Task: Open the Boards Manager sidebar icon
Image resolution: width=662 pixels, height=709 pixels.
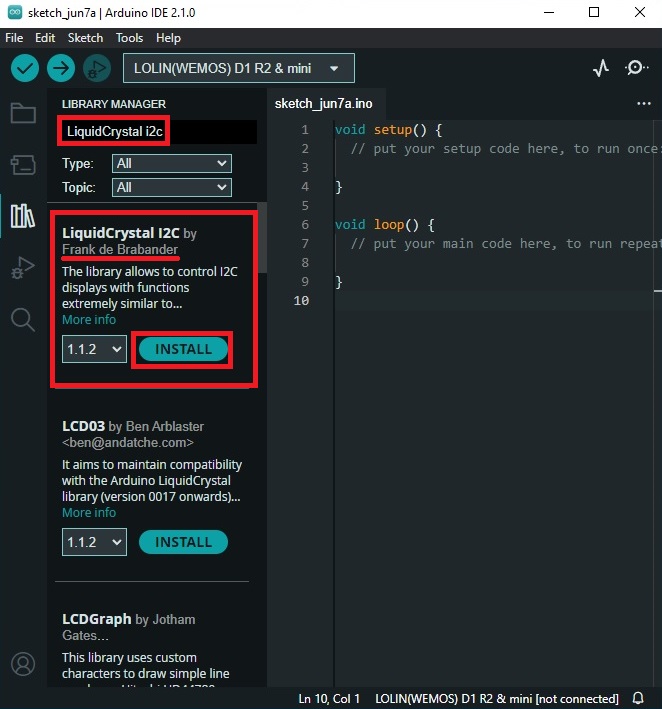Action: (23, 165)
